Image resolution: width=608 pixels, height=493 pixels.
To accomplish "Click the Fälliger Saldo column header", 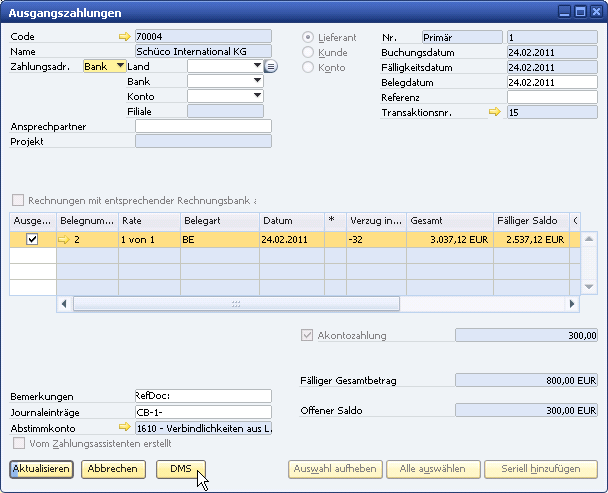I will point(530,220).
